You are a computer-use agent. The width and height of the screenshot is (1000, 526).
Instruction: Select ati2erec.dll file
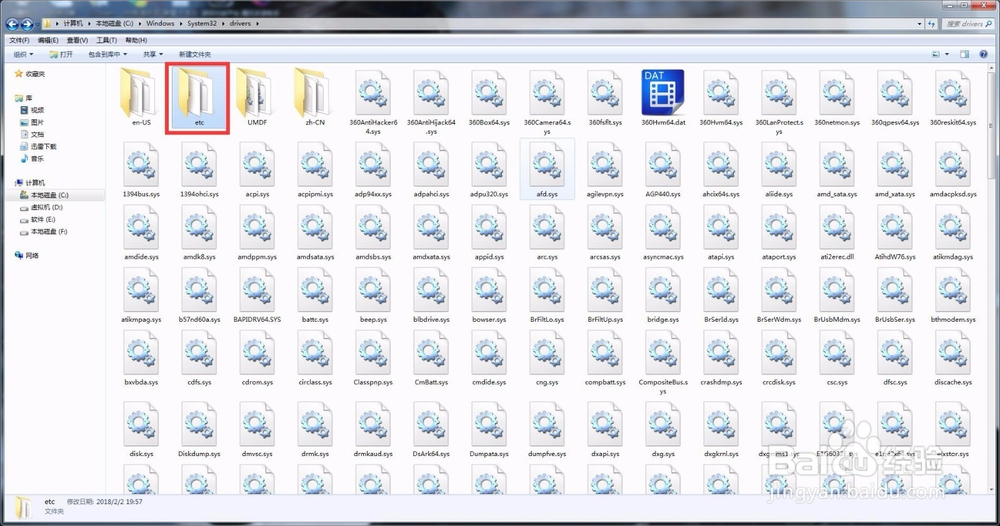(837, 232)
